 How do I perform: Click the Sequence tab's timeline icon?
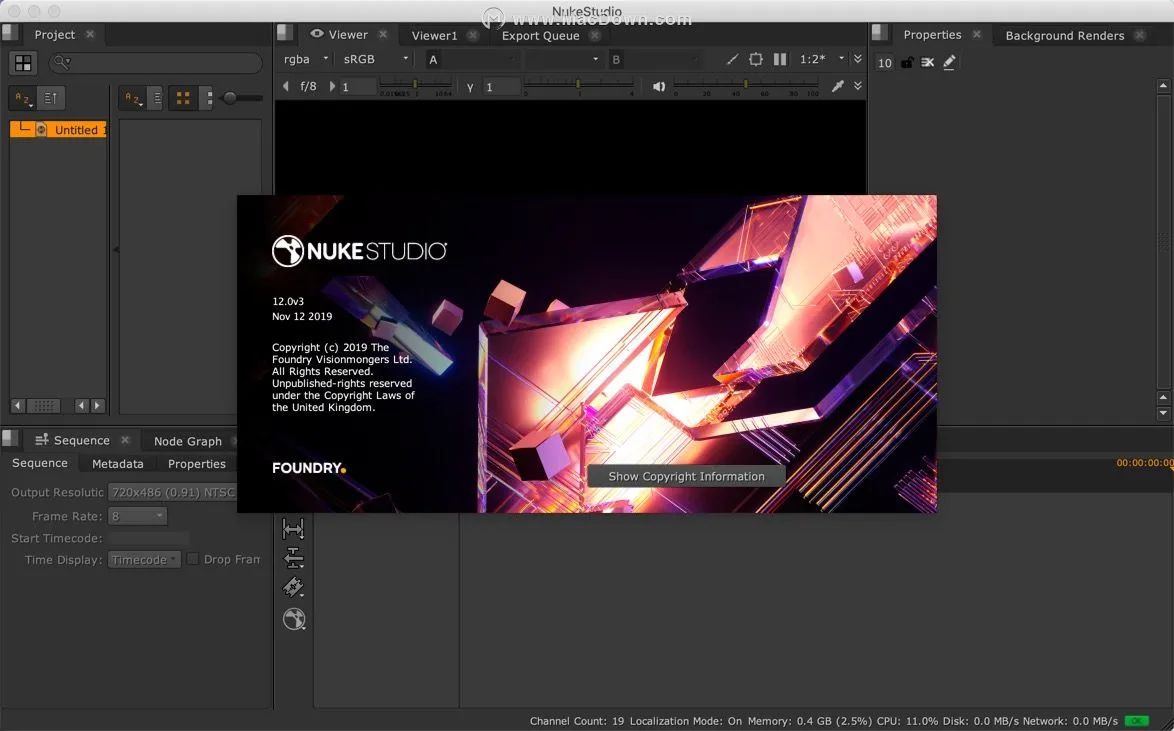coord(42,440)
